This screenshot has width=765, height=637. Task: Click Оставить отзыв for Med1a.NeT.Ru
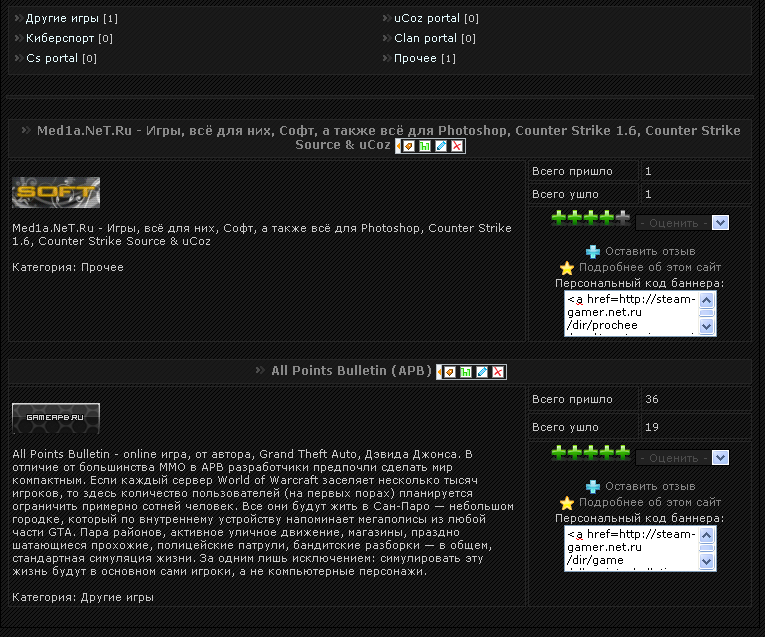point(650,251)
